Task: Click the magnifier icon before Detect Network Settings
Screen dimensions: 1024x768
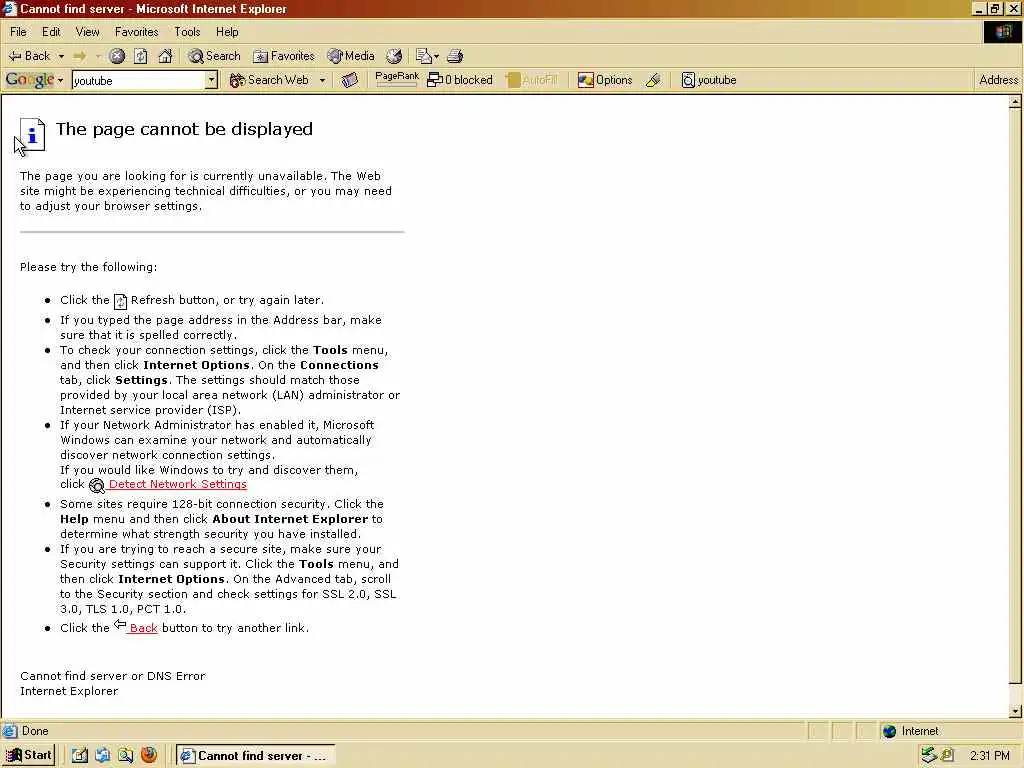Action: tap(97, 485)
